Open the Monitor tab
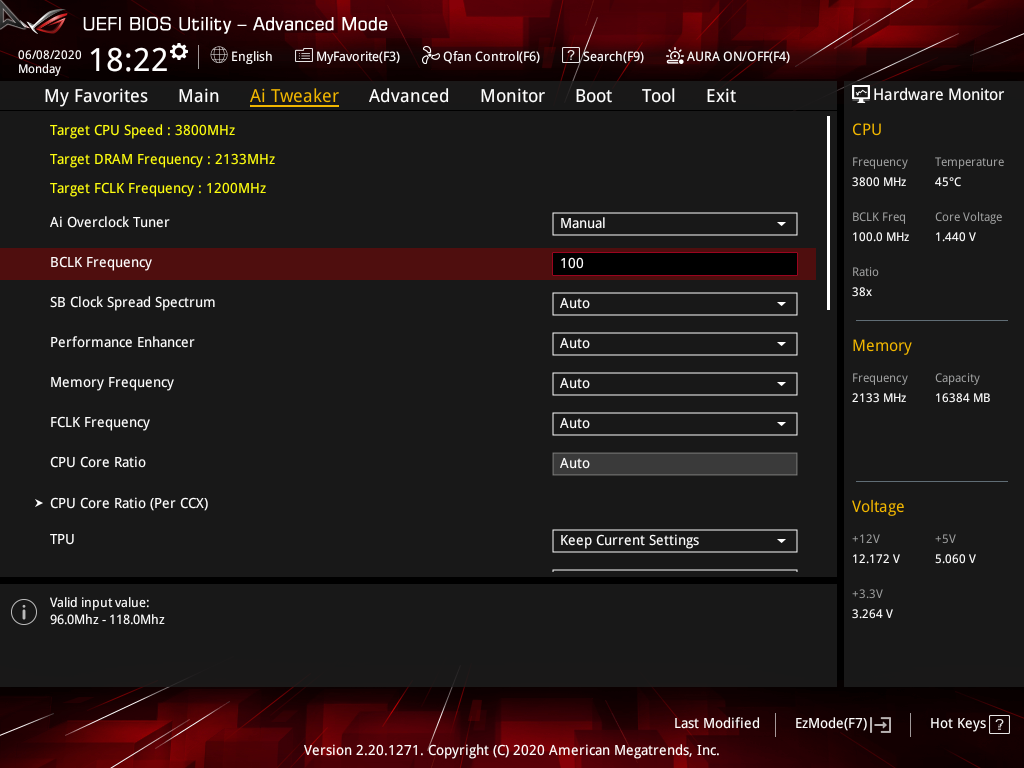Viewport: 1024px width, 768px height. [x=512, y=96]
